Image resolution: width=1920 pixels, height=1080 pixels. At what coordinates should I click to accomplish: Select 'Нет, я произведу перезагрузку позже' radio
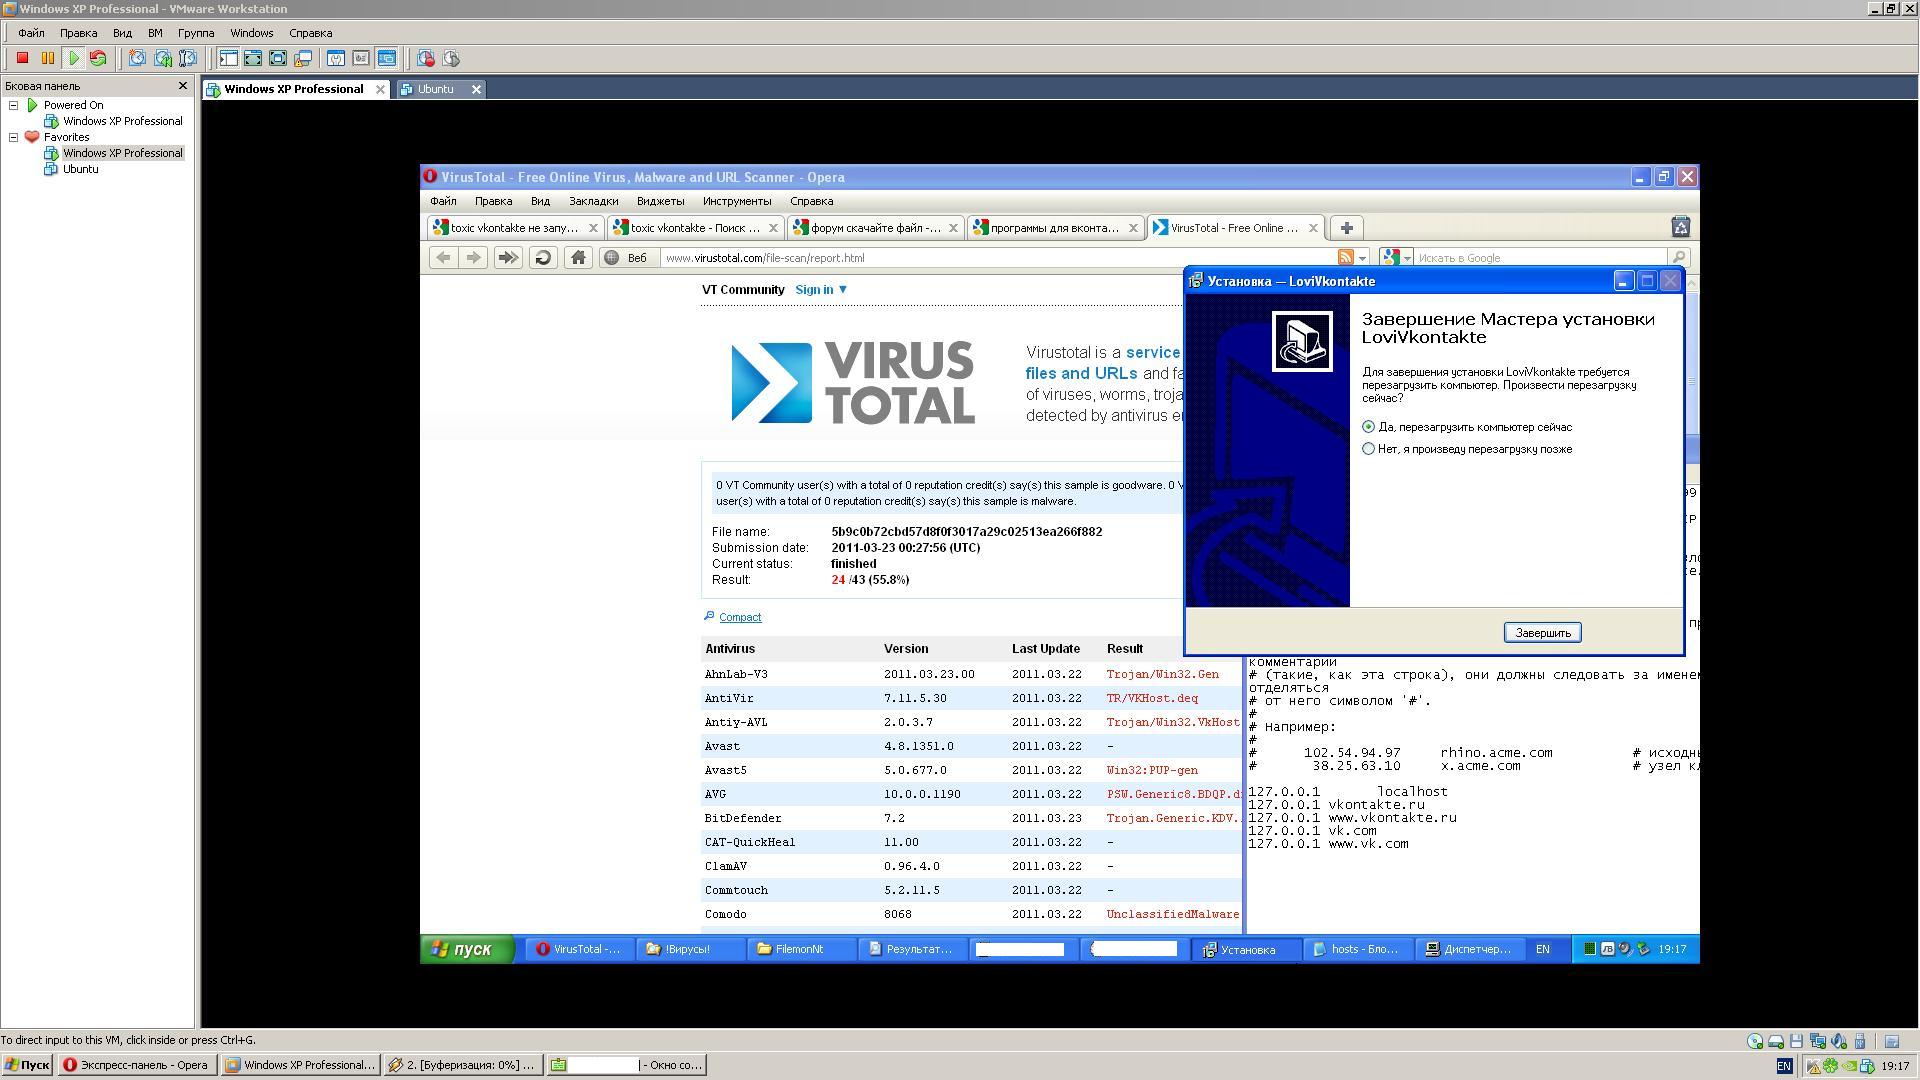1368,449
